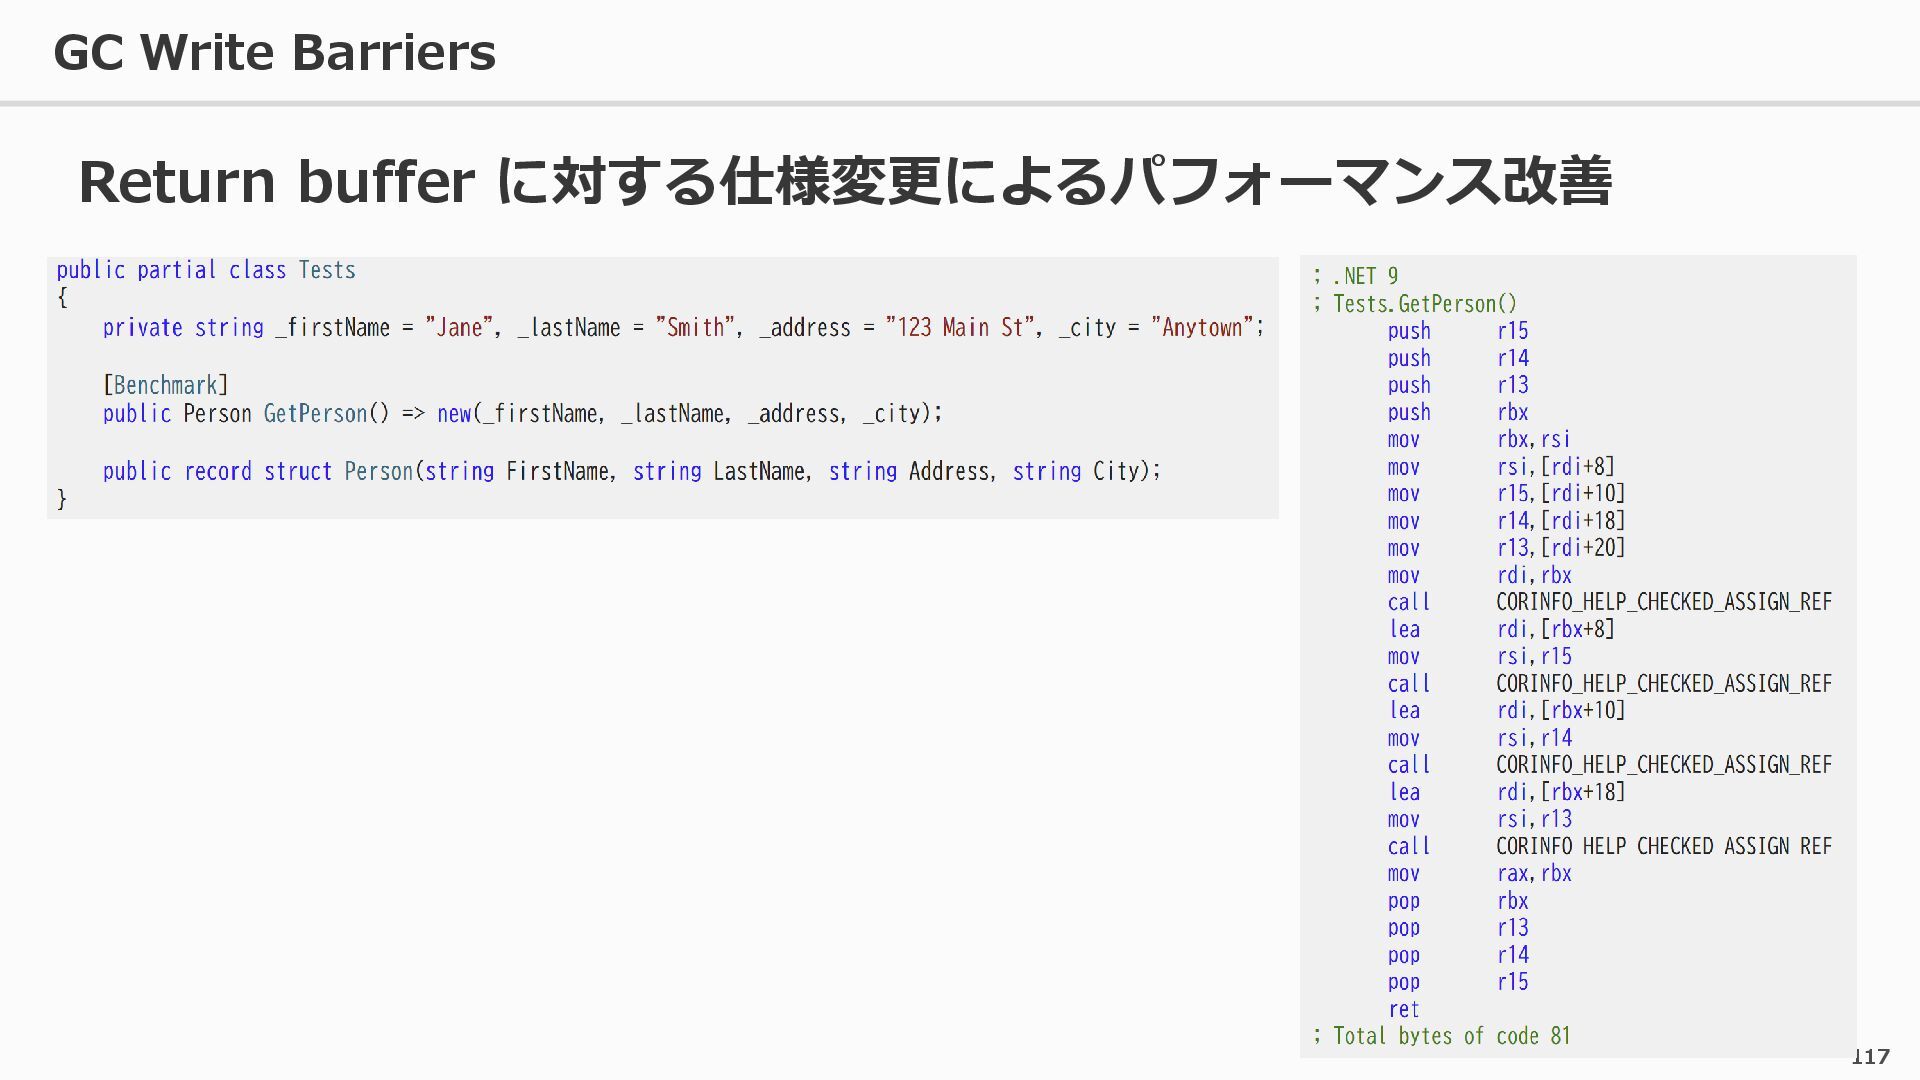Image resolution: width=1920 pixels, height=1080 pixels.
Task: Click the "Anytown" string literal
Action: click(1201, 328)
